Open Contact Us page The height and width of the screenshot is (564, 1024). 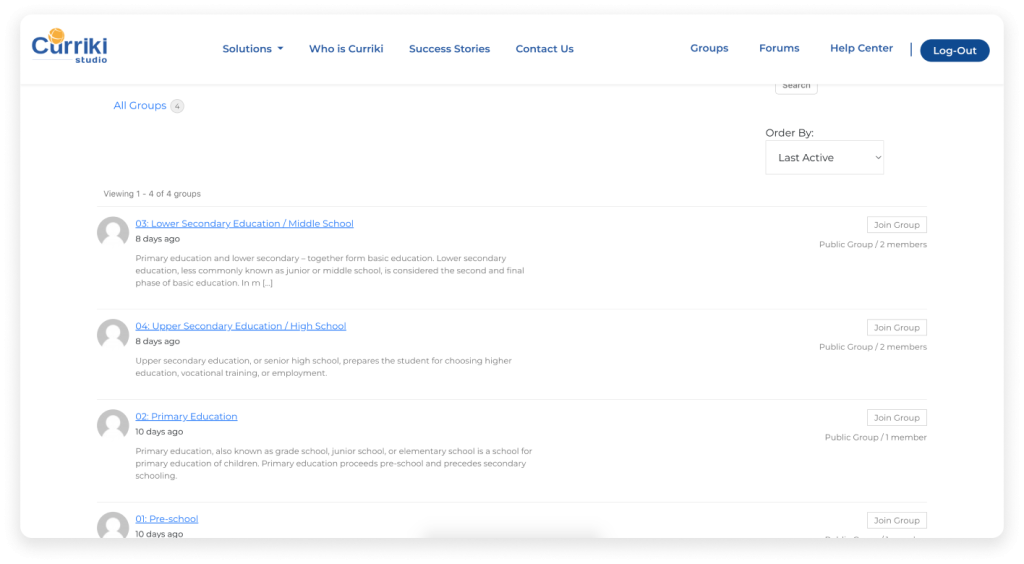point(545,49)
